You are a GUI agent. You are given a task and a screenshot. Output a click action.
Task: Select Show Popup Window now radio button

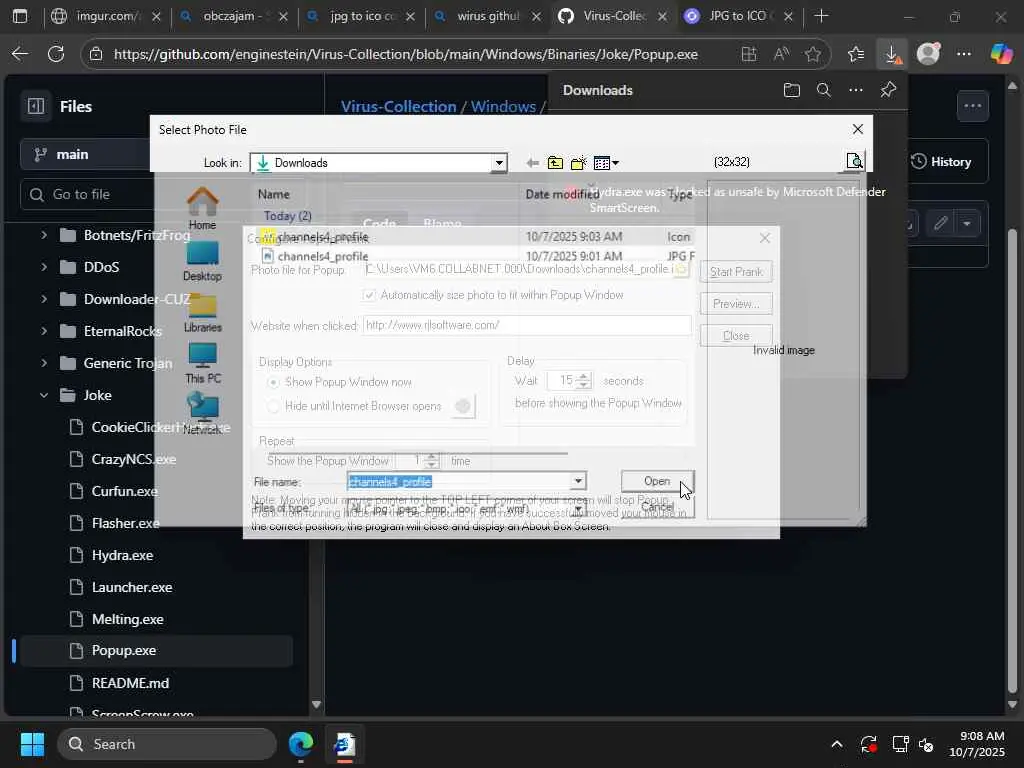click(x=274, y=382)
